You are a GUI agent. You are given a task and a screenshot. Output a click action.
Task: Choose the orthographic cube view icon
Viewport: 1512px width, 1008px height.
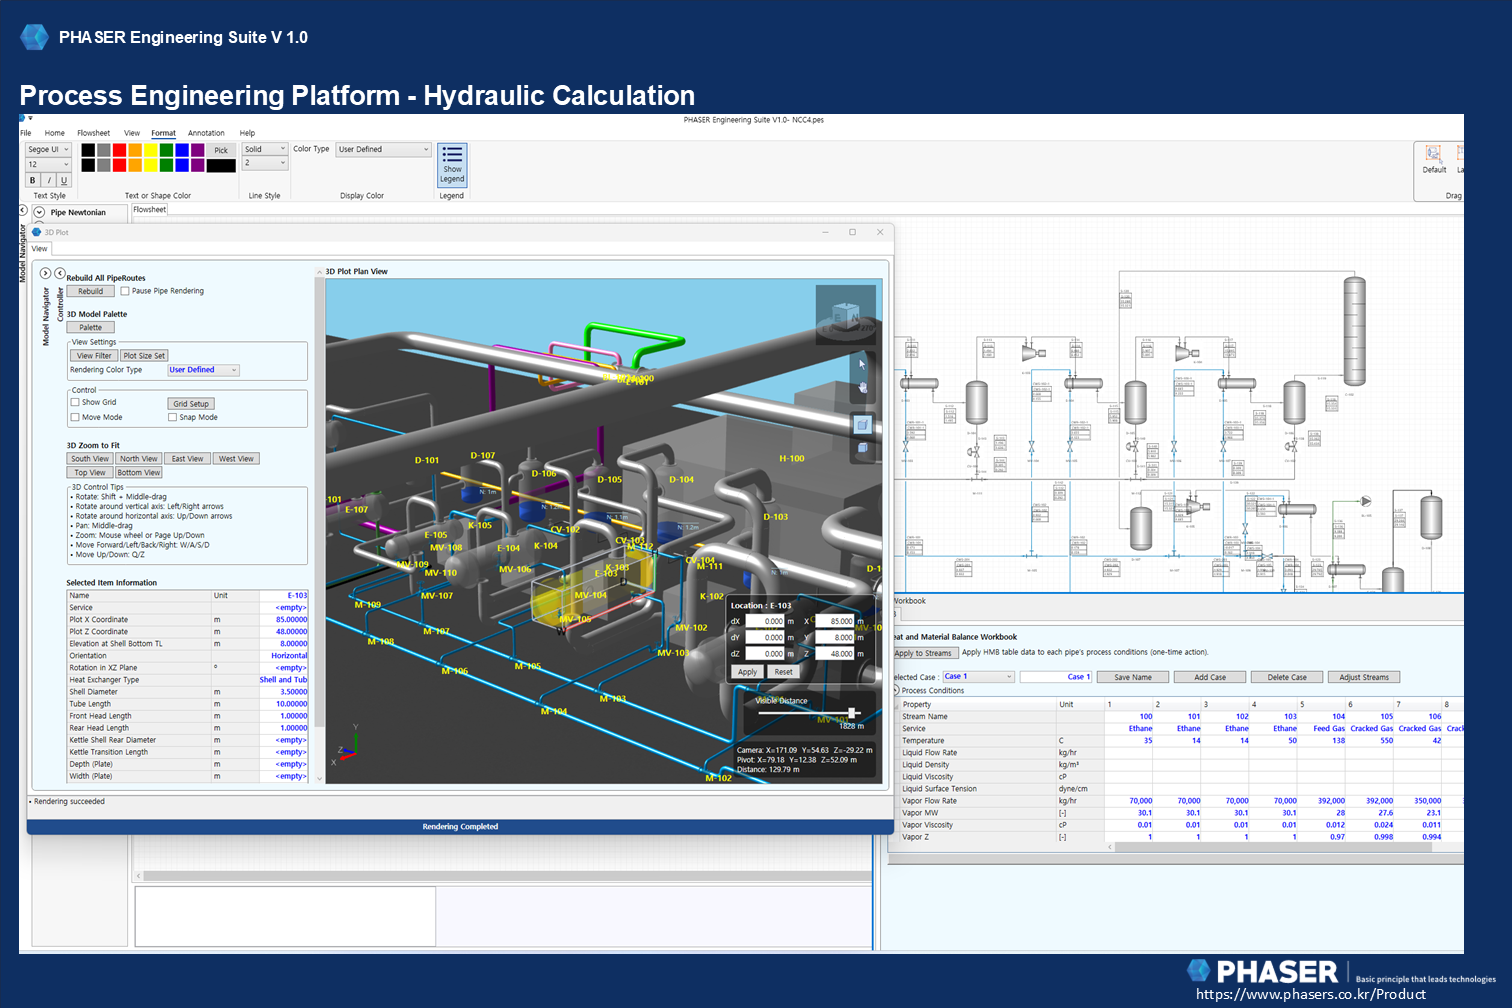pyautogui.click(x=862, y=449)
